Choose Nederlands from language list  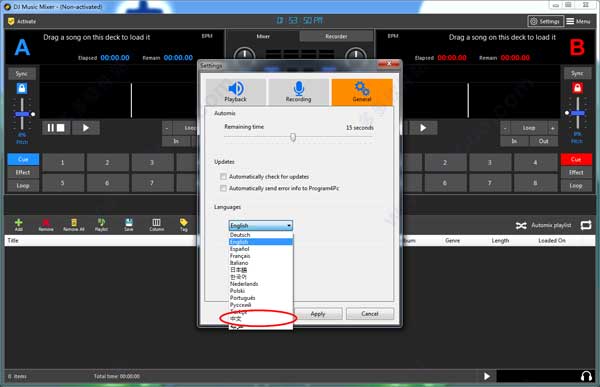pyautogui.click(x=261, y=284)
